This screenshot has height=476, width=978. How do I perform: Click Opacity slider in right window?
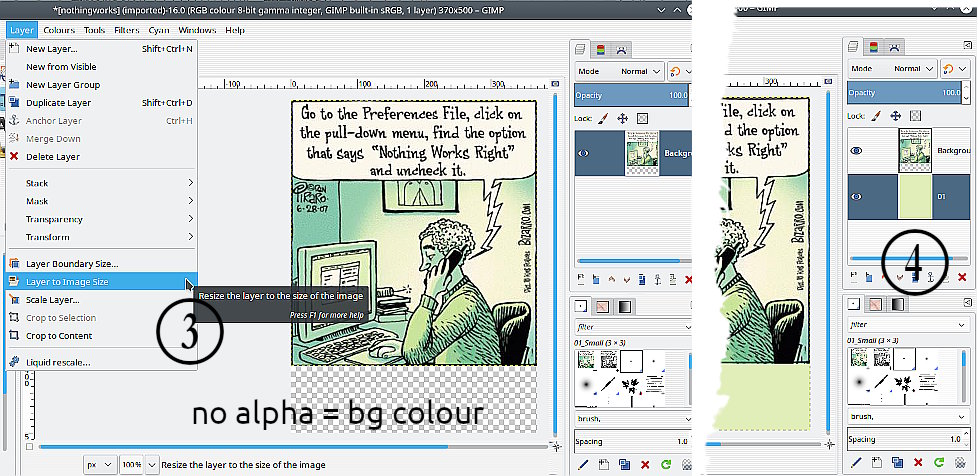tap(904, 92)
